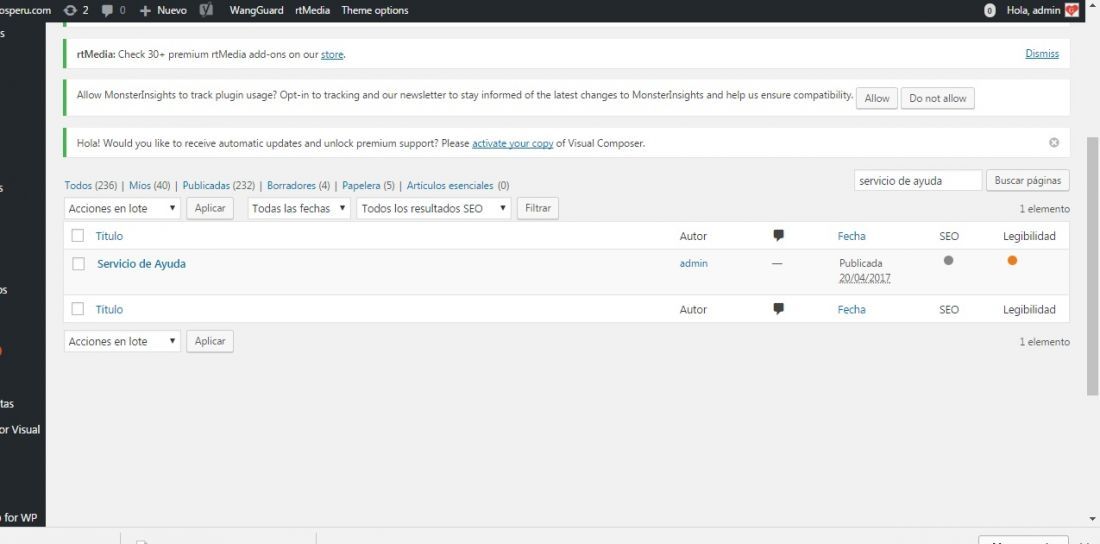Click scrollbar down arrow
Image resolution: width=1100 pixels, height=544 pixels.
click(1092, 519)
